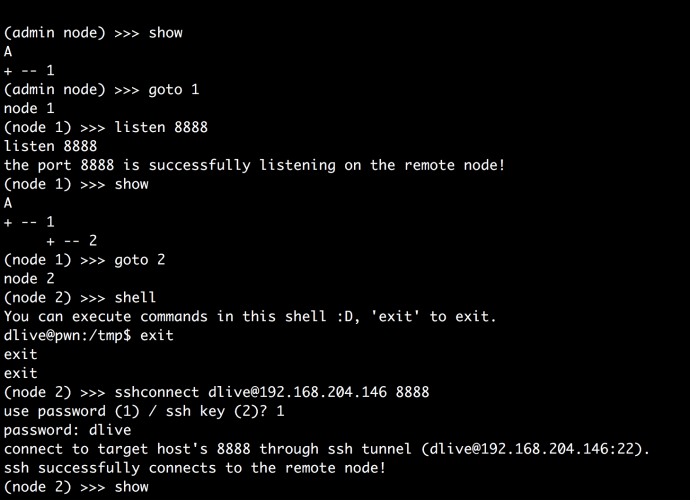
Task: Click the 'shell' command at node 2 prompt
Action: tap(135, 298)
